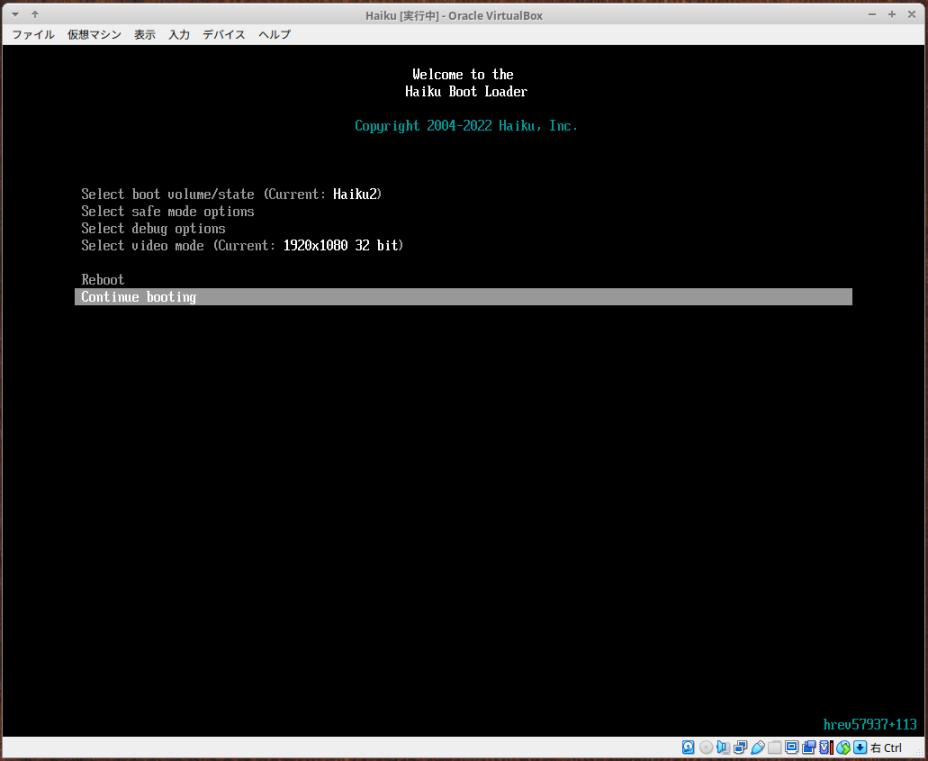Select the 'Select safe mode options' entry

[463, 211]
